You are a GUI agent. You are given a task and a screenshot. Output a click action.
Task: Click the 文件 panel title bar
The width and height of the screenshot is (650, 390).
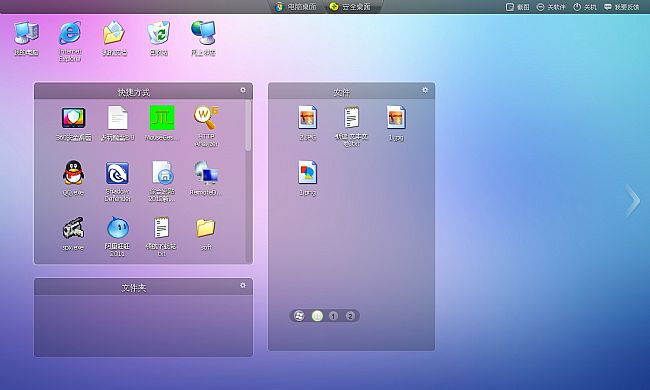[352, 91]
